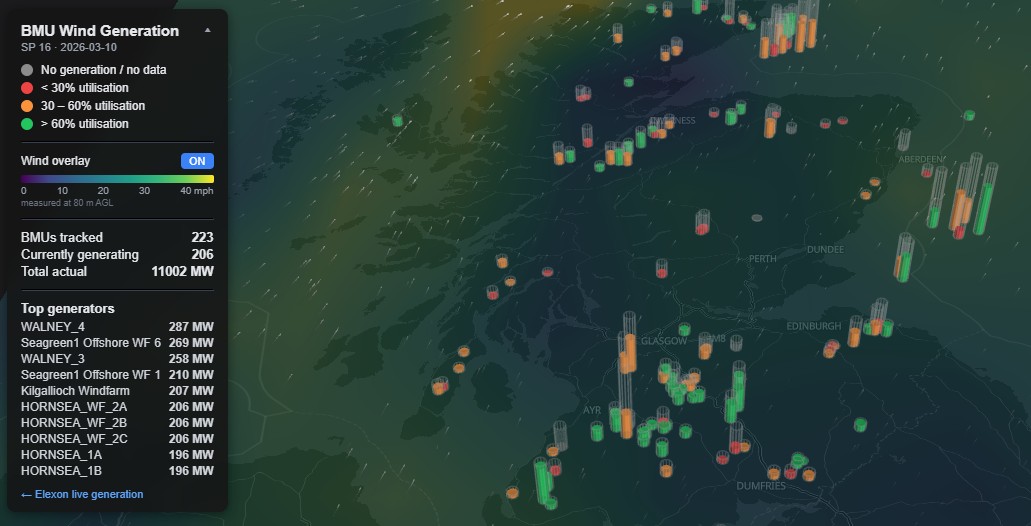Click the PERTH map label
This screenshot has height=526, width=1031.
(x=763, y=259)
